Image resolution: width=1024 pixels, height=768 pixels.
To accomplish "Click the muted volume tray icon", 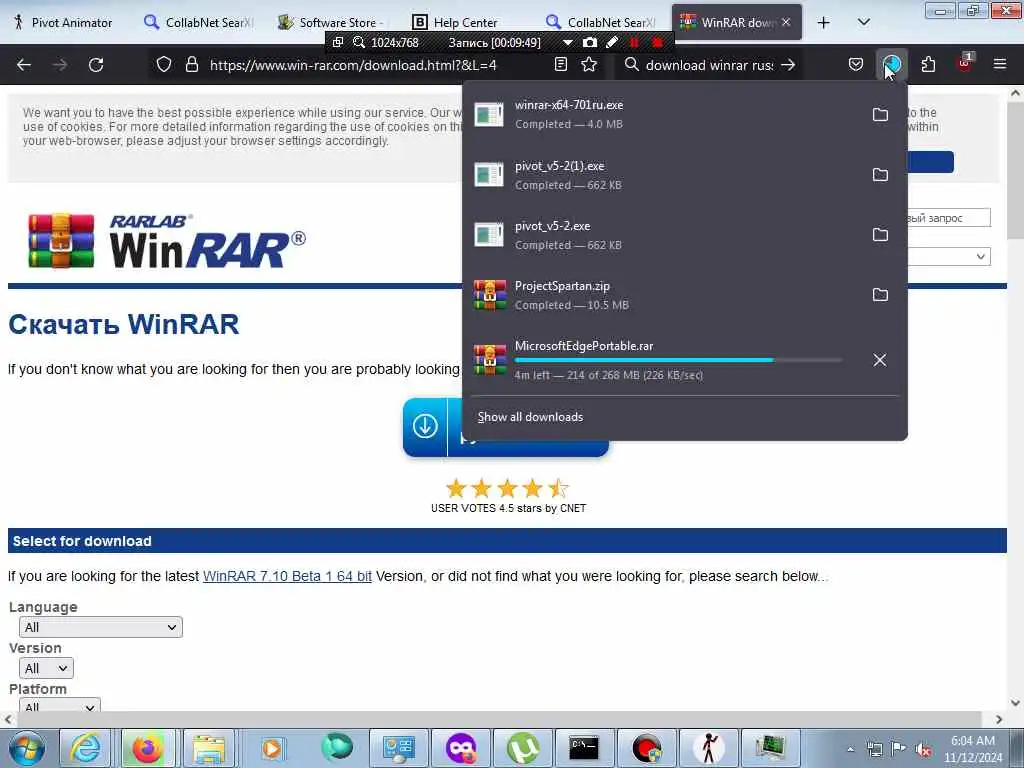I will (923, 750).
